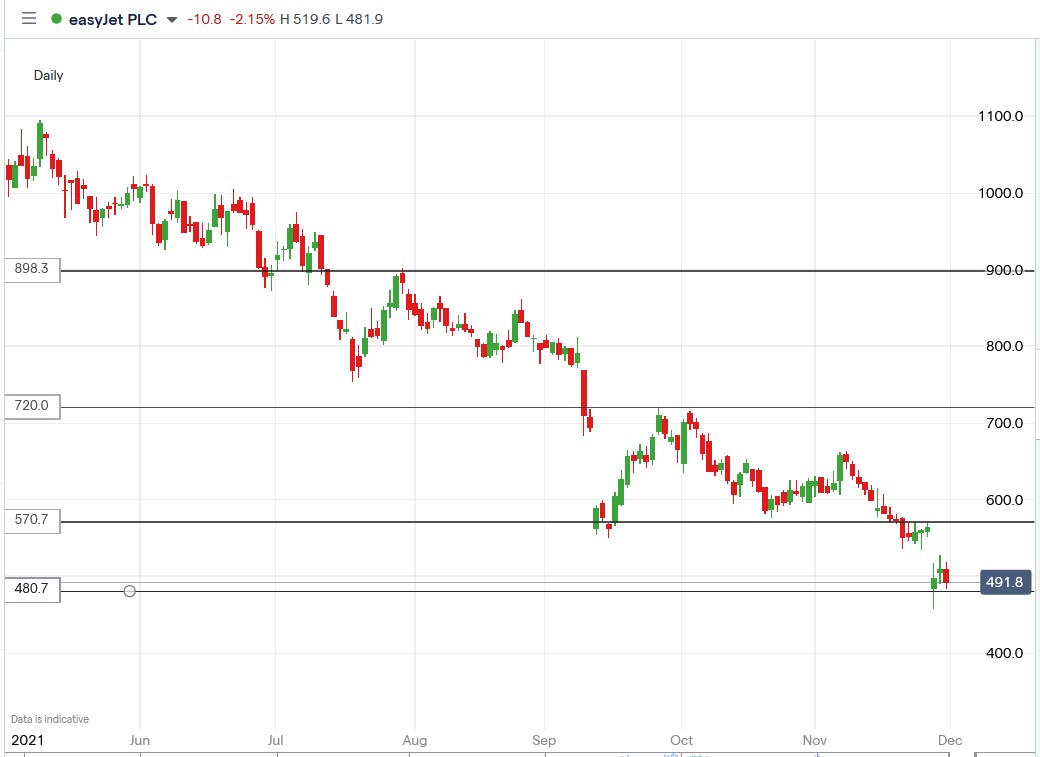Select the easyJet PLC title text
This screenshot has height=757, width=1040.
pos(110,18)
